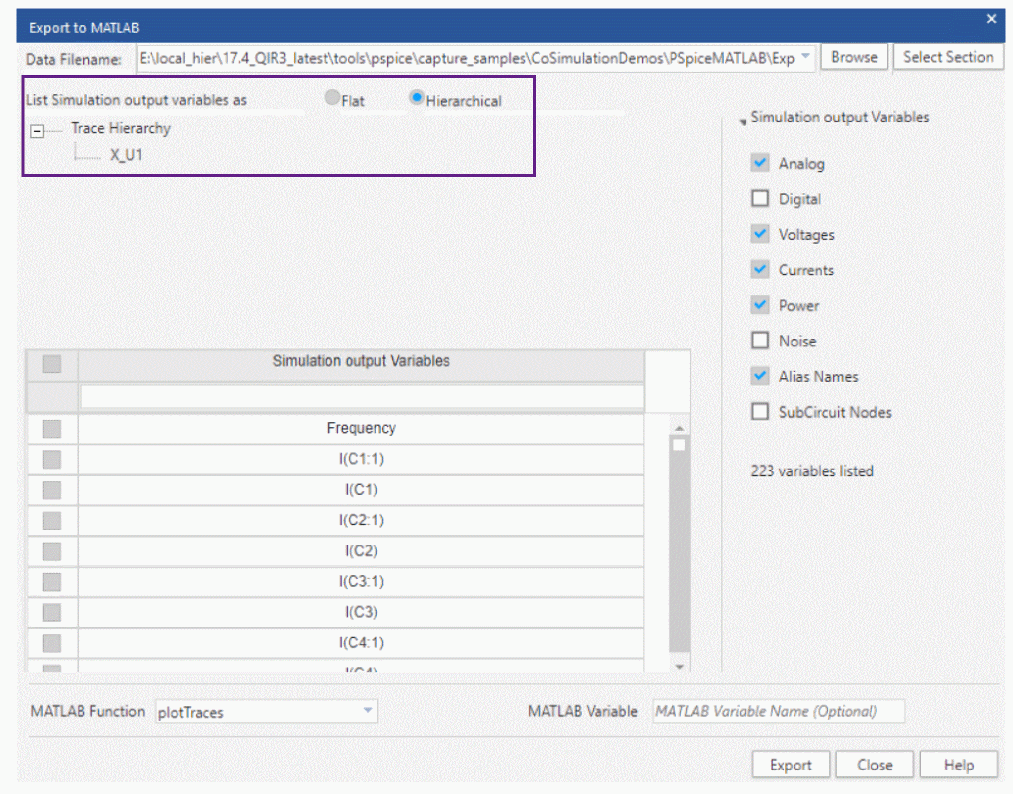
Task: Click the Simulation output Variables column header
Action: pos(361,364)
